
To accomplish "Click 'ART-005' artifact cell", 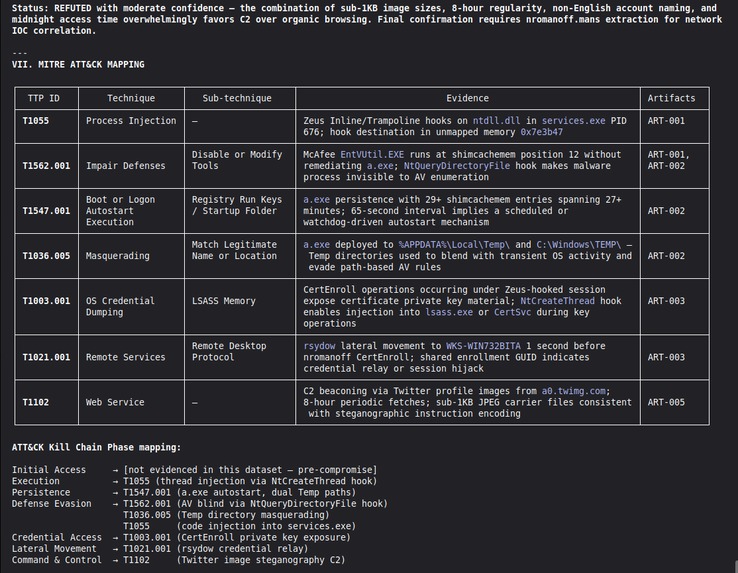I will [666, 402].
